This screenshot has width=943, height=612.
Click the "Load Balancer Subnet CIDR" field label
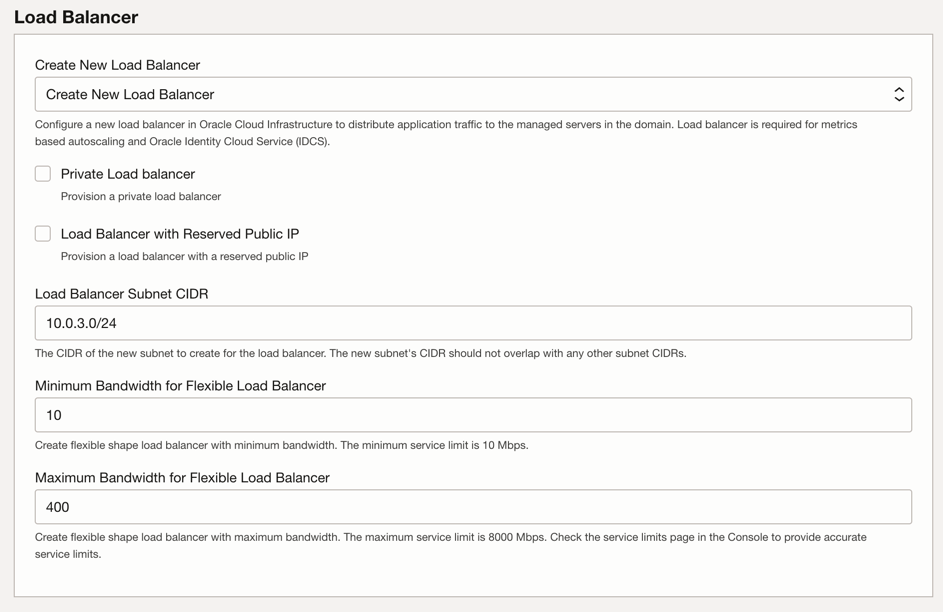click(121, 294)
